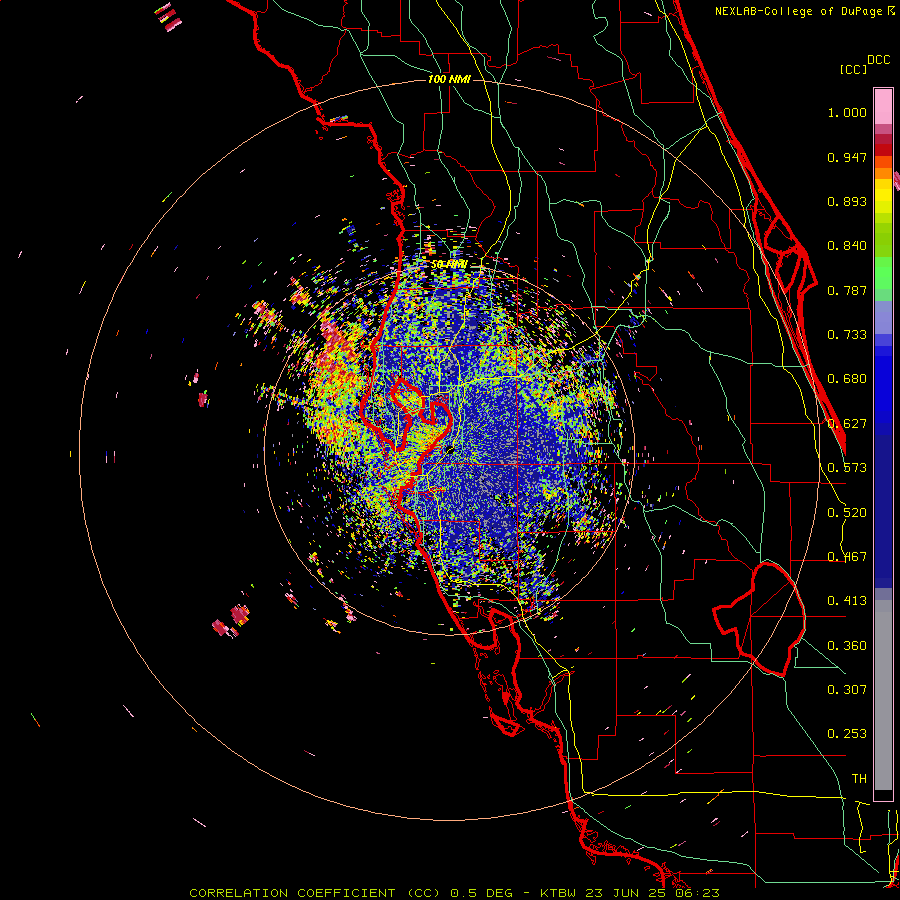Pick the dark red swatch on color bar
Screen dimensions: 900x900
[883, 150]
